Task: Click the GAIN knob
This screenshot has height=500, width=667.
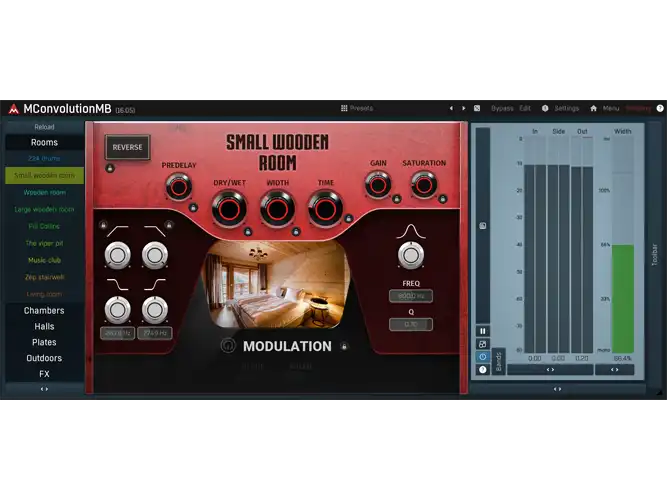Action: (x=378, y=185)
